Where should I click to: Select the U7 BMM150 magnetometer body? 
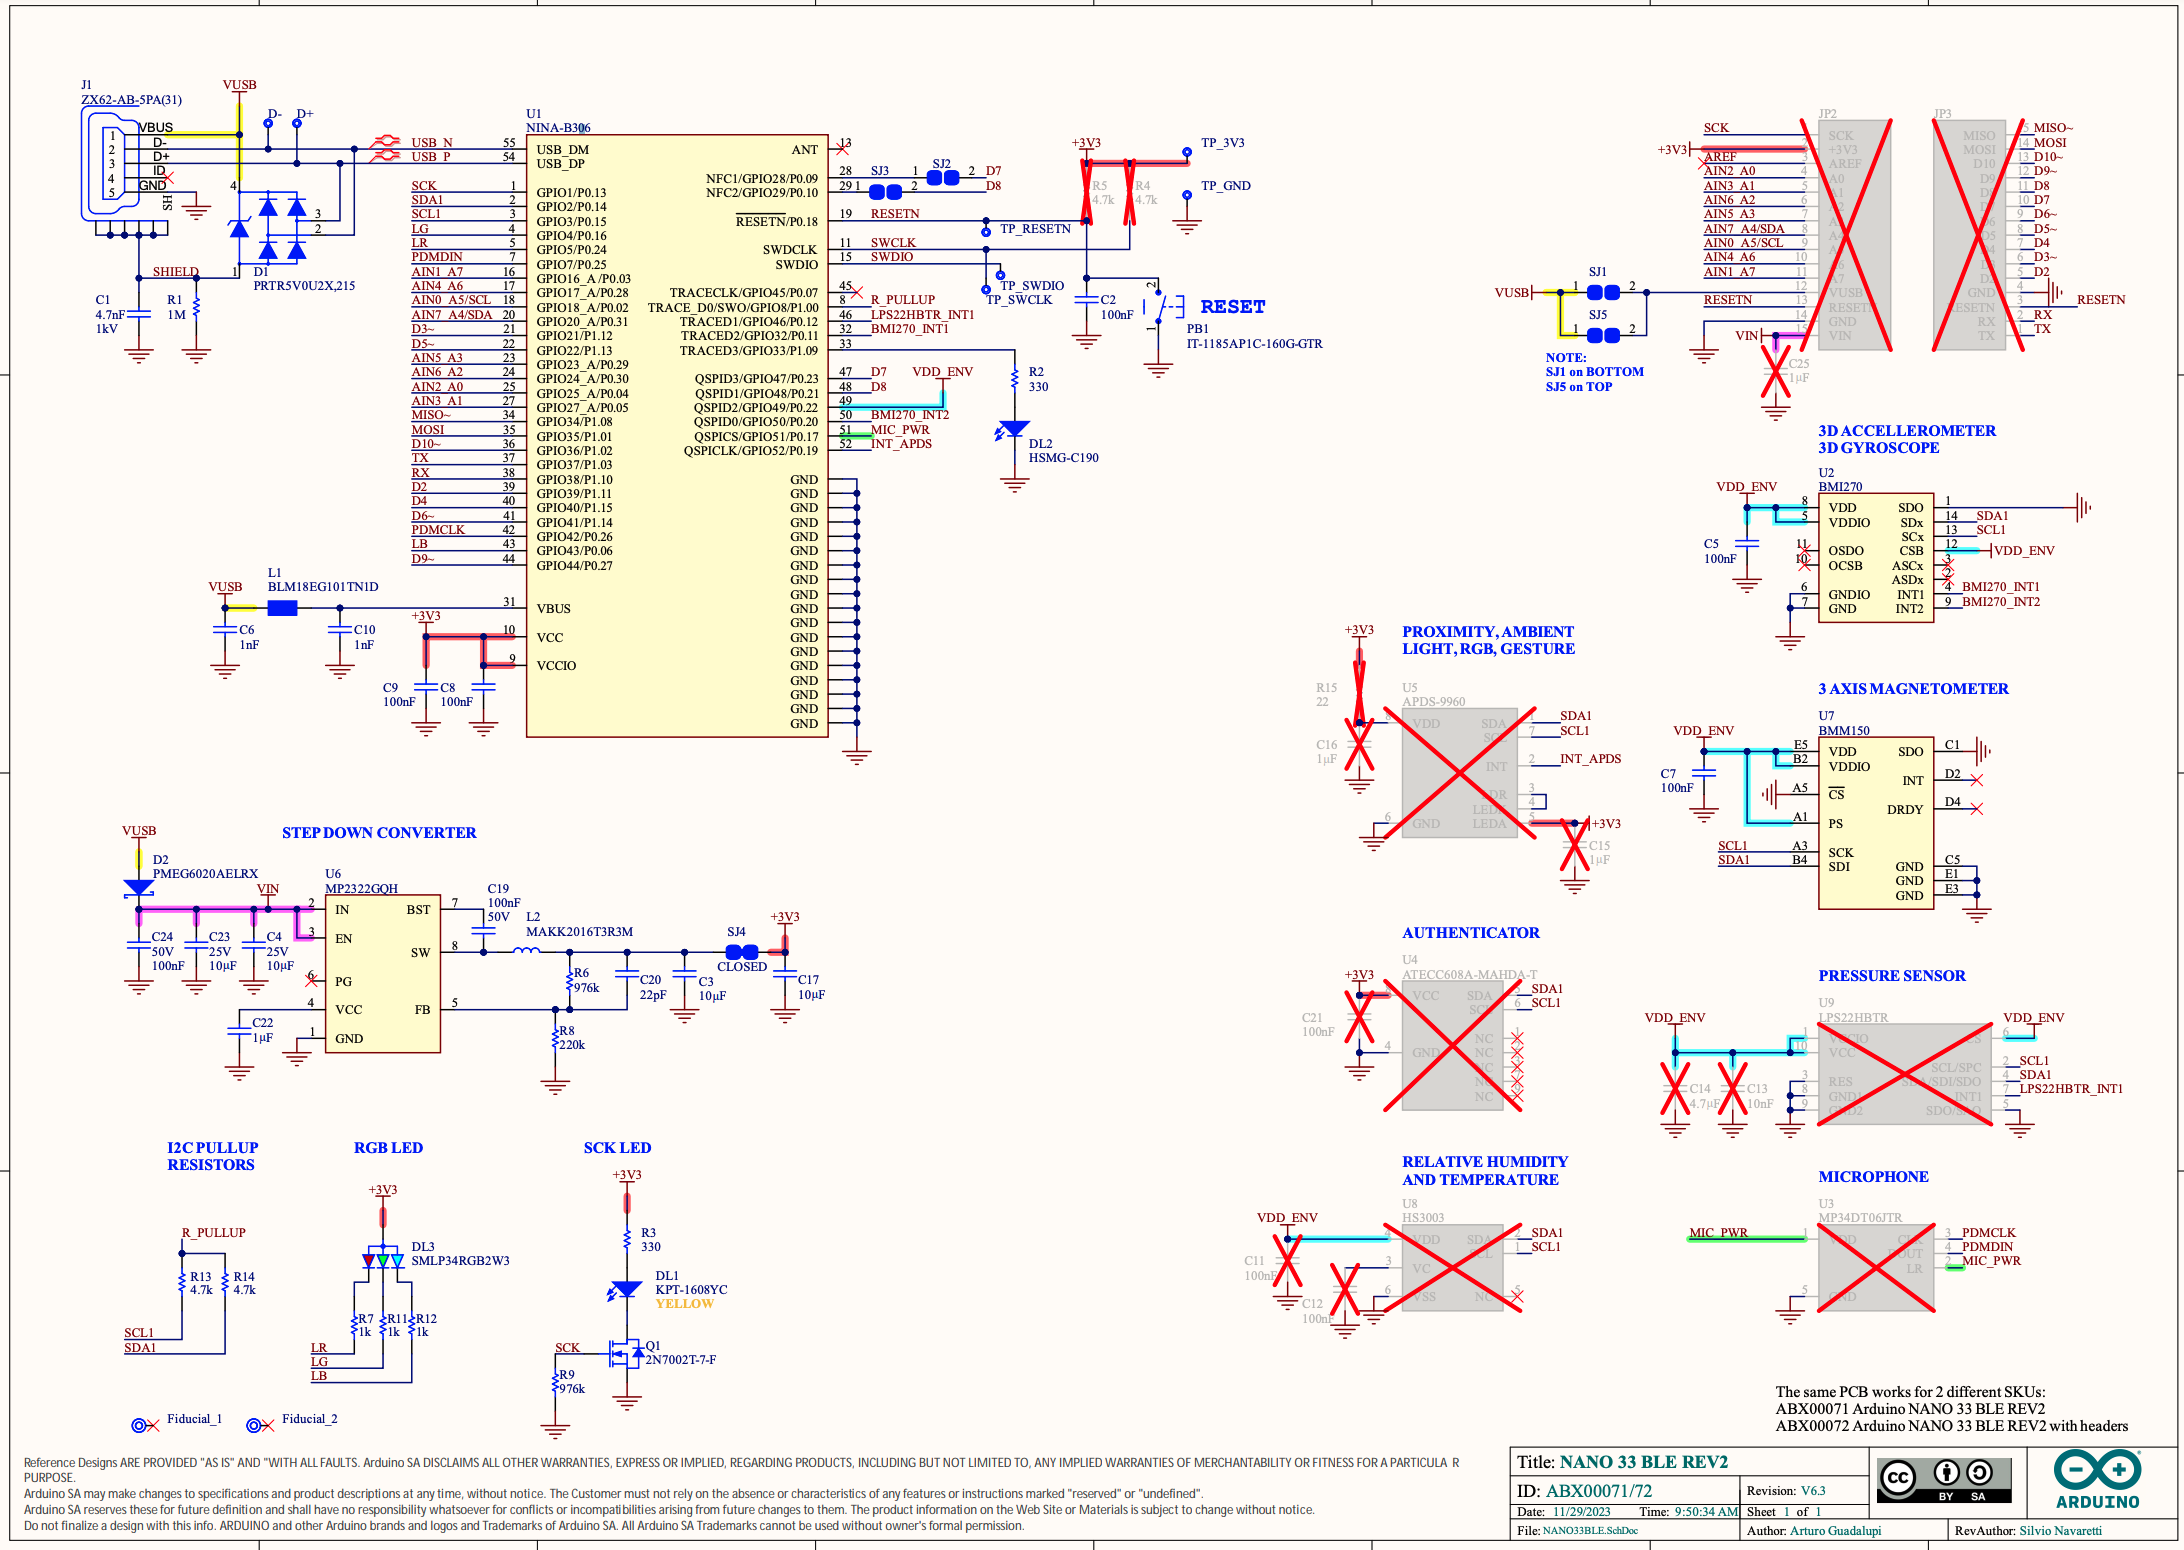pos(1875,823)
